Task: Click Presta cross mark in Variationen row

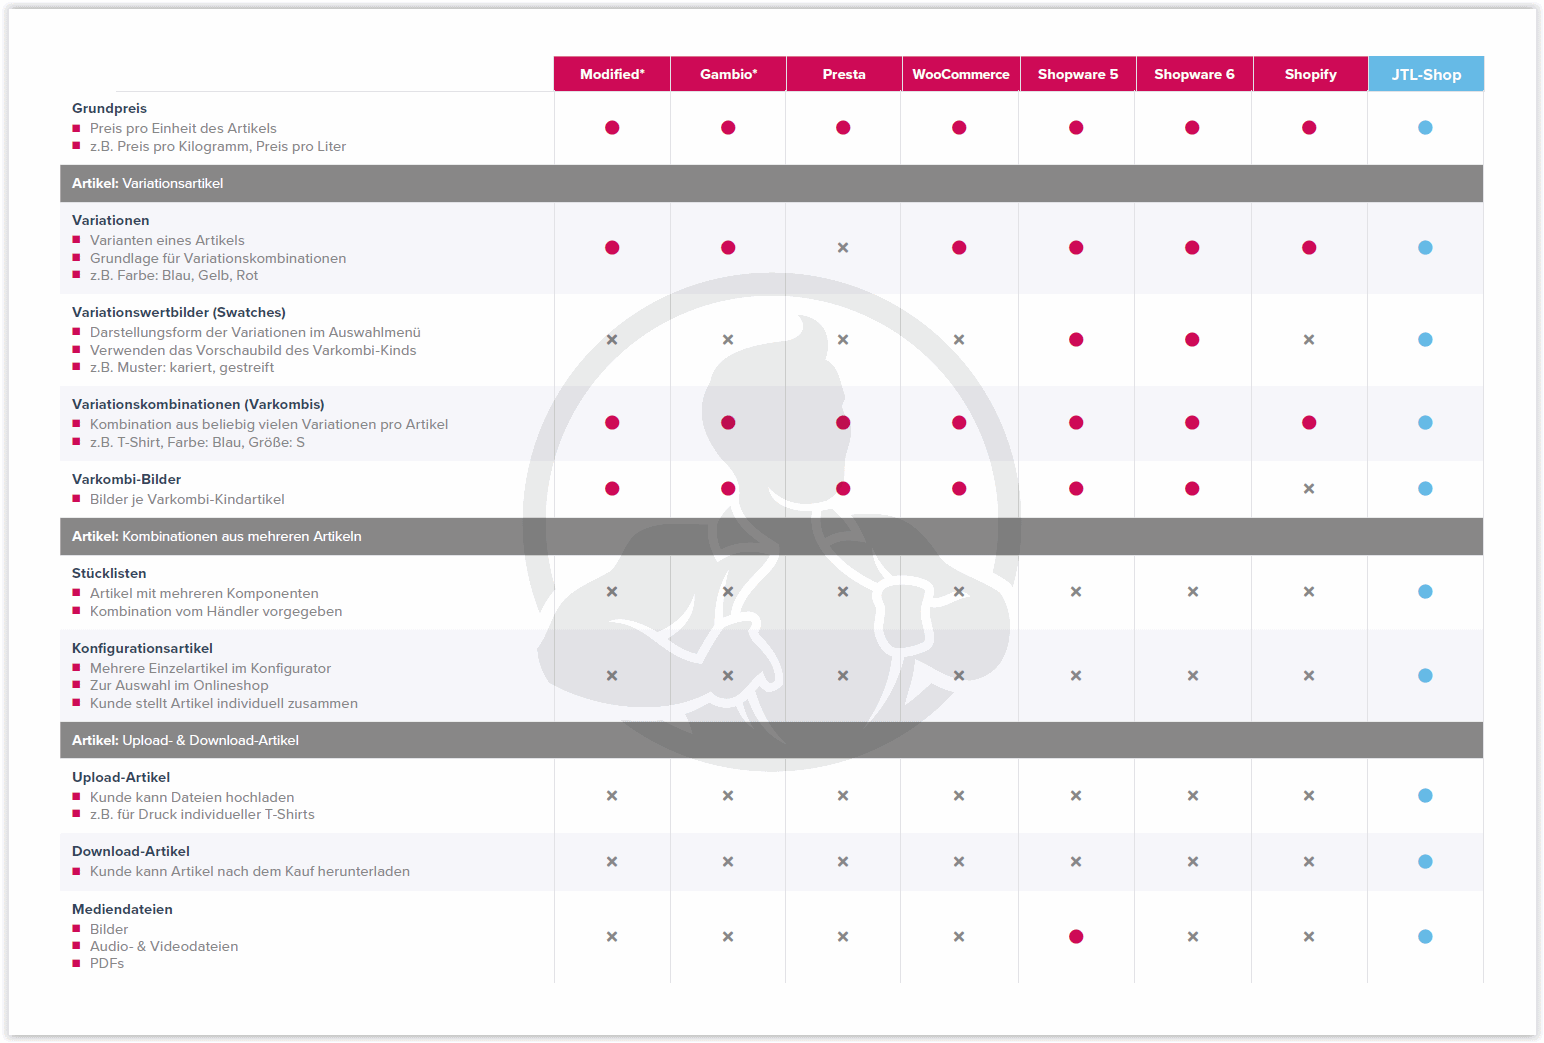Action: tap(843, 248)
